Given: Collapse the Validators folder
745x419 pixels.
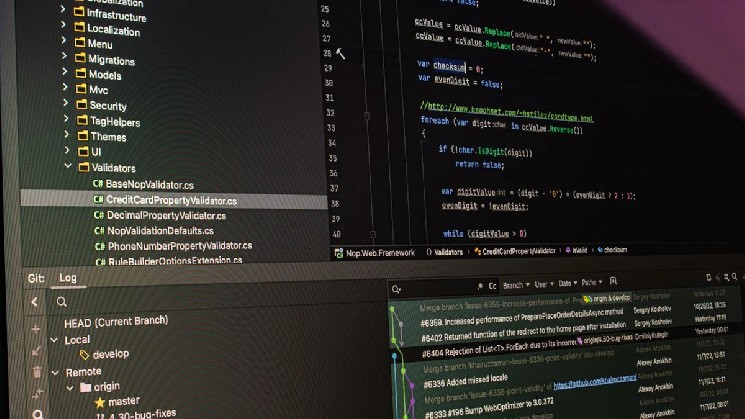Looking at the screenshot, I should point(68,166).
